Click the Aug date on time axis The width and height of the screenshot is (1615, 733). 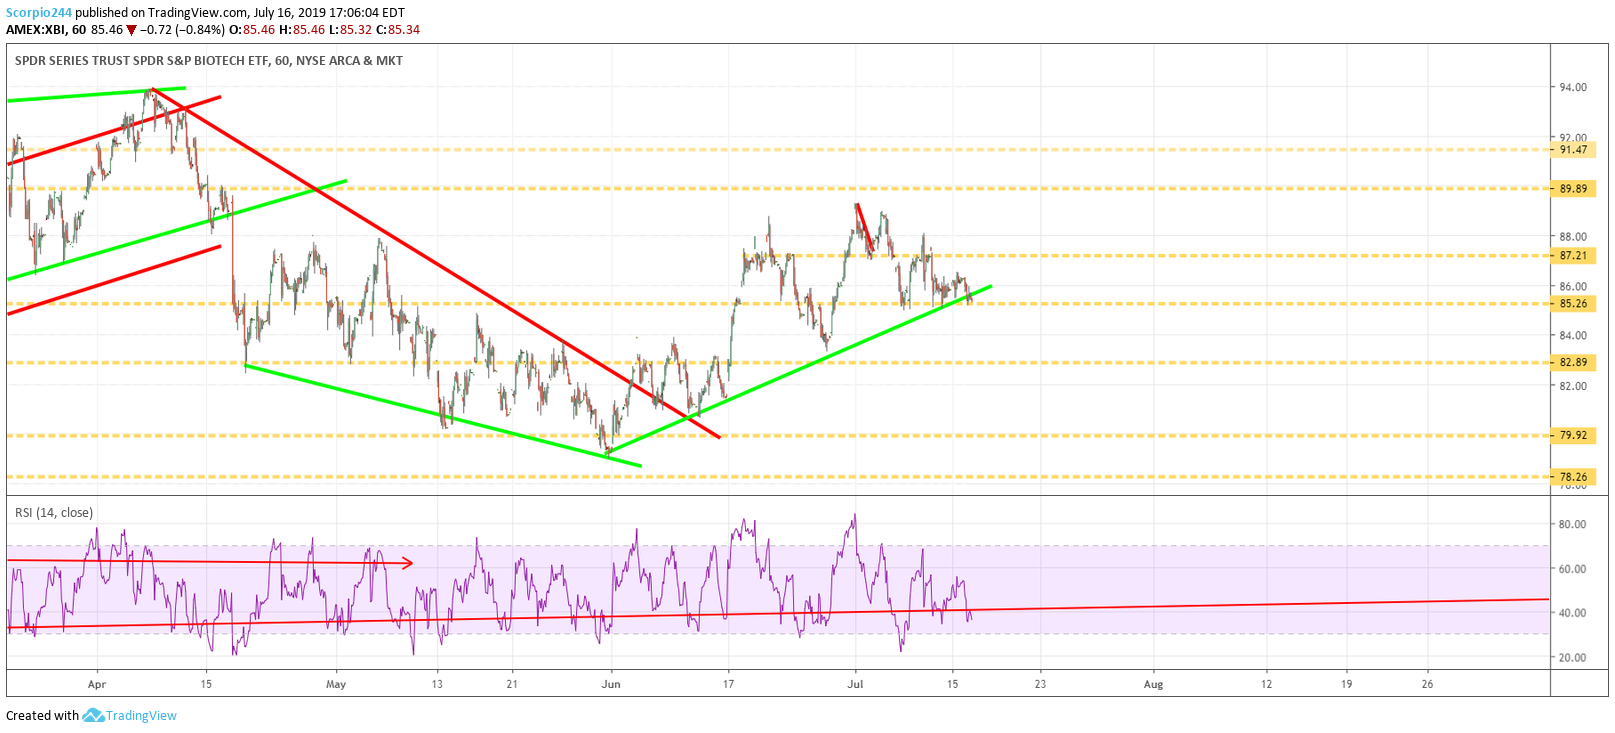(x=1154, y=685)
